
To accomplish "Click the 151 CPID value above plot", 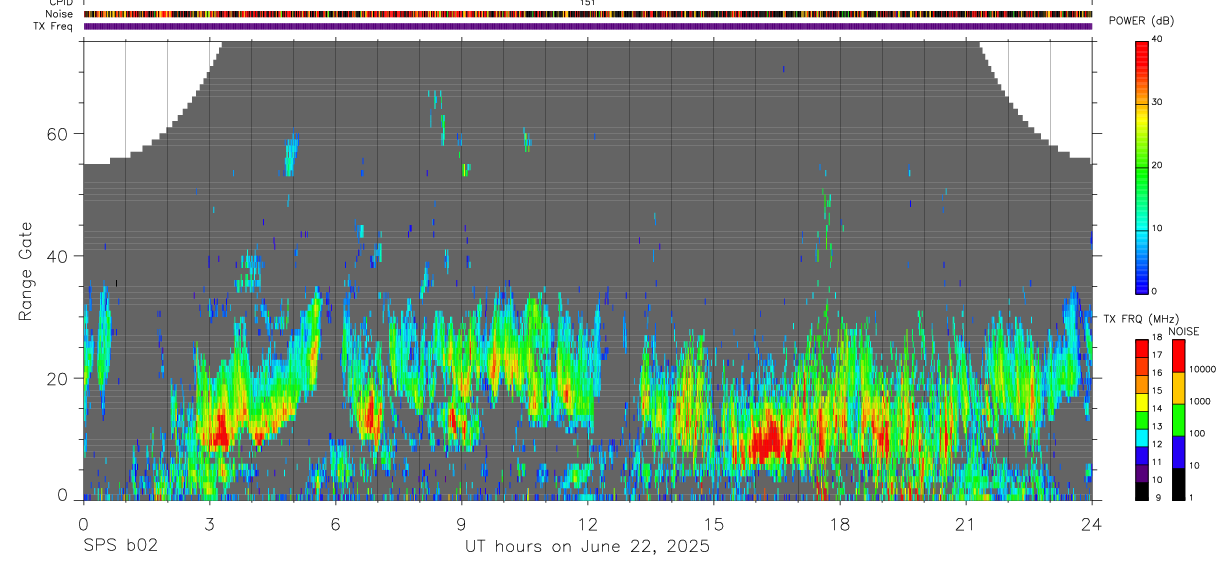I will (x=587, y=3).
